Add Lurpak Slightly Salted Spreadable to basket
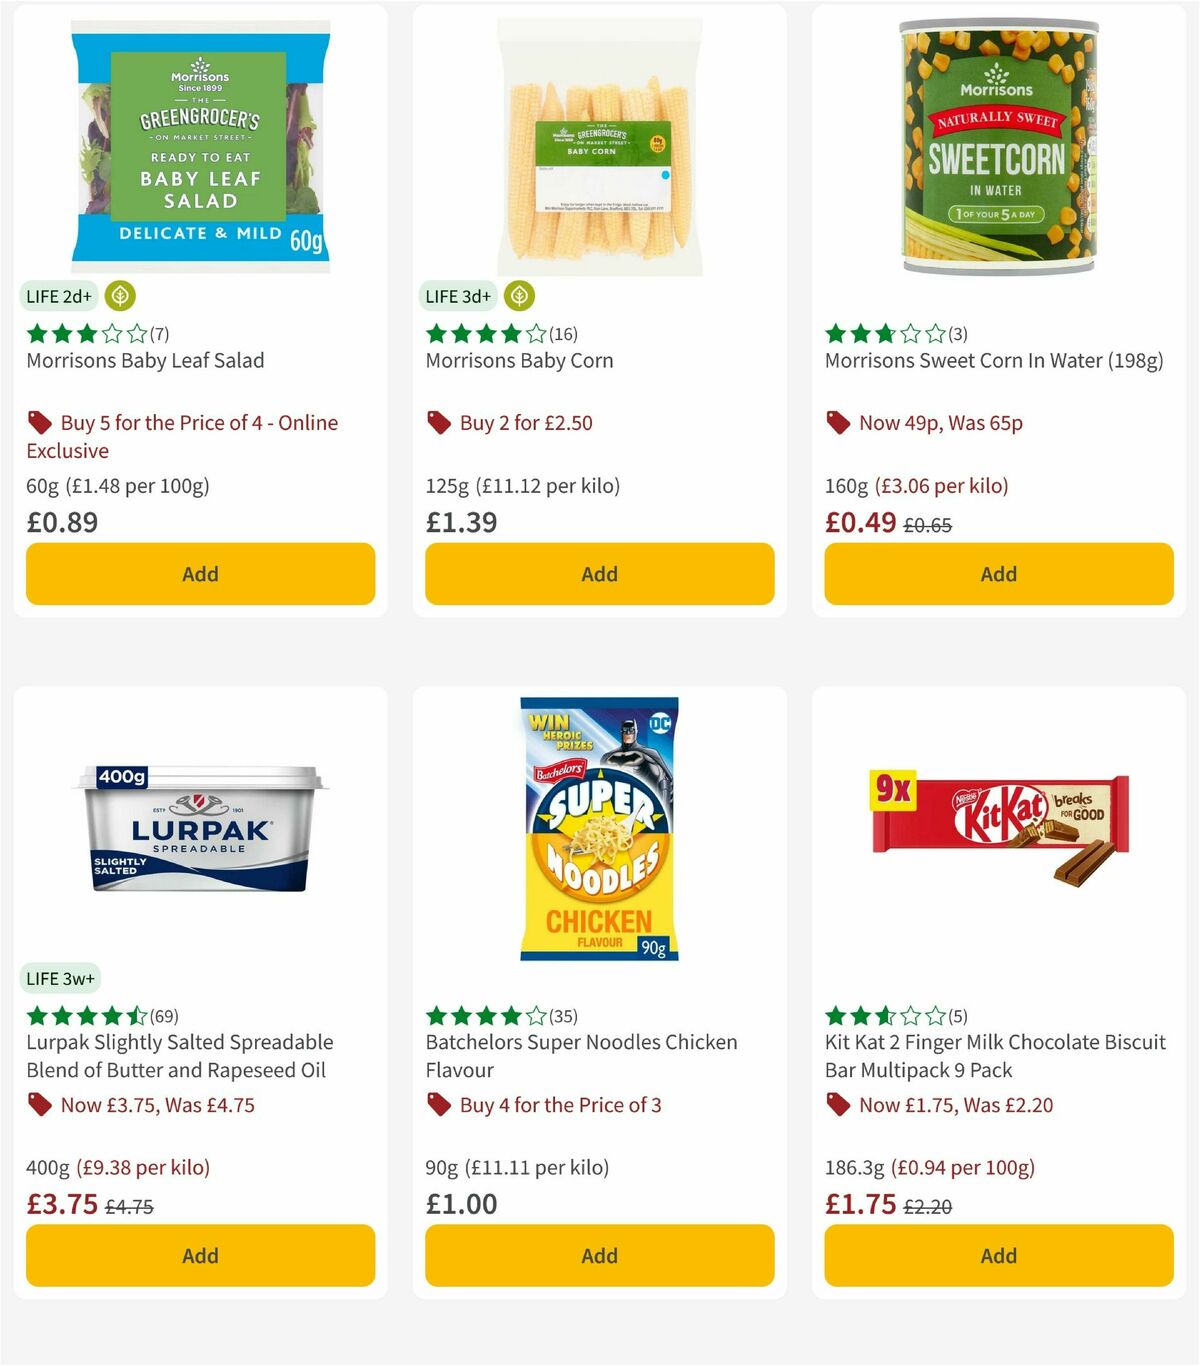The width and height of the screenshot is (1200, 1366). pyautogui.click(x=200, y=1256)
